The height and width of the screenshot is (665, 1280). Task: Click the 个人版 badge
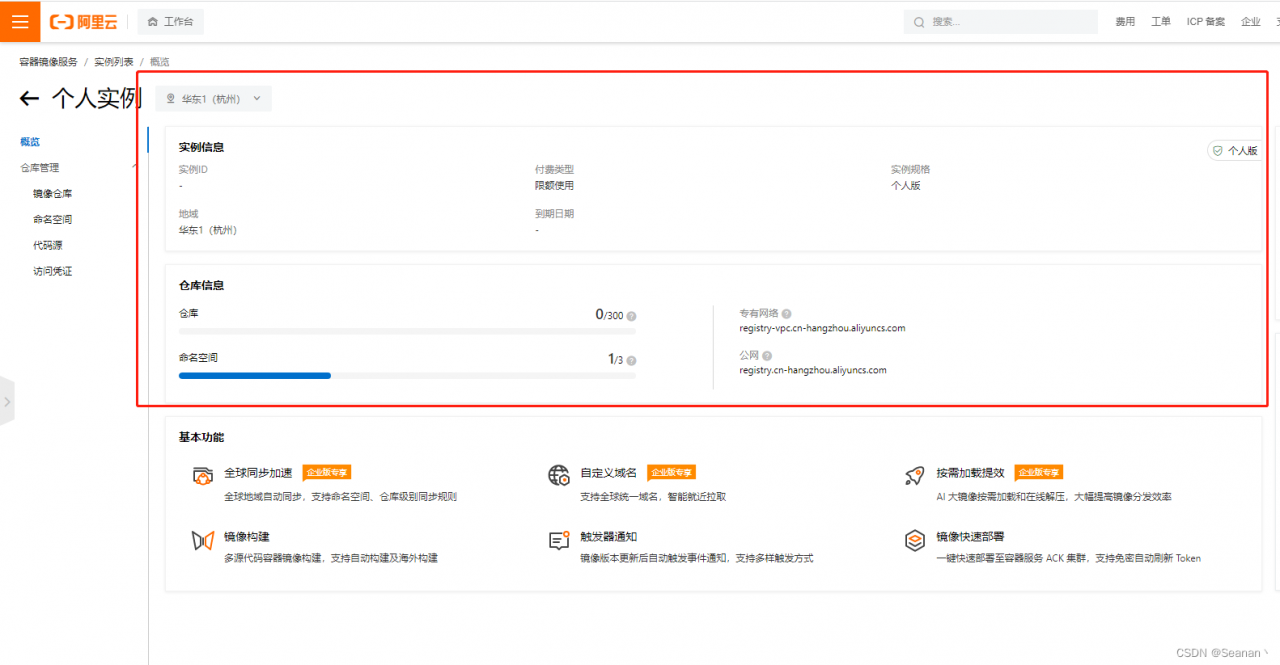tap(1235, 151)
